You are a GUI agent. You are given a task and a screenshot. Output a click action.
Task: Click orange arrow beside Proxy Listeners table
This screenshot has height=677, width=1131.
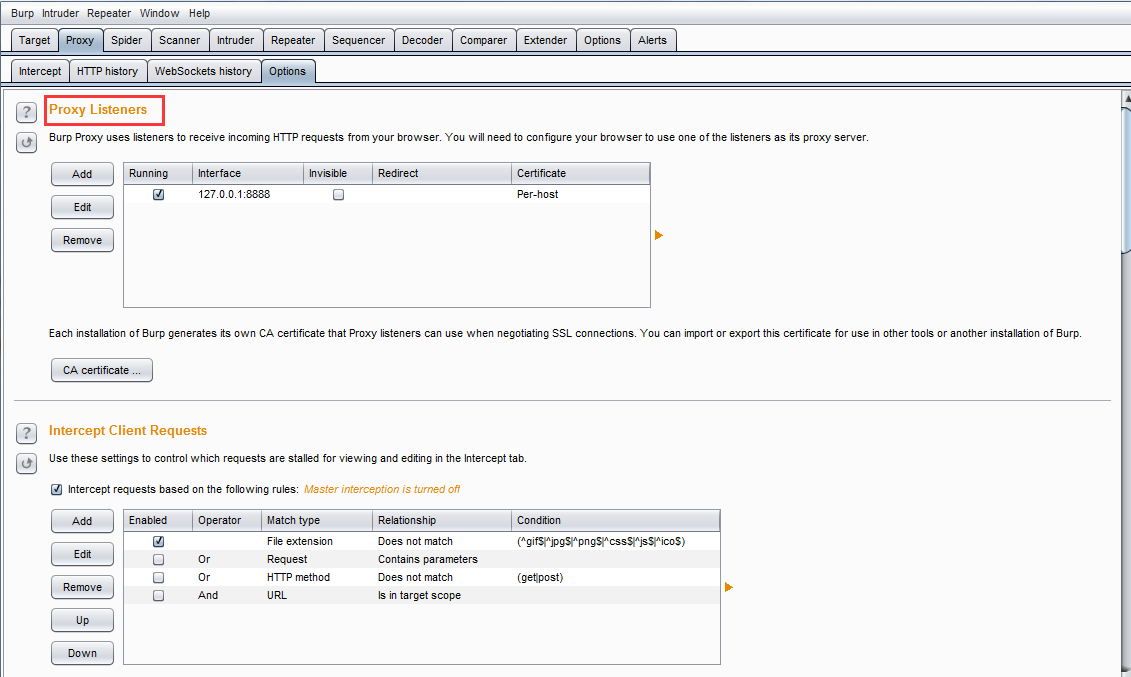(659, 235)
